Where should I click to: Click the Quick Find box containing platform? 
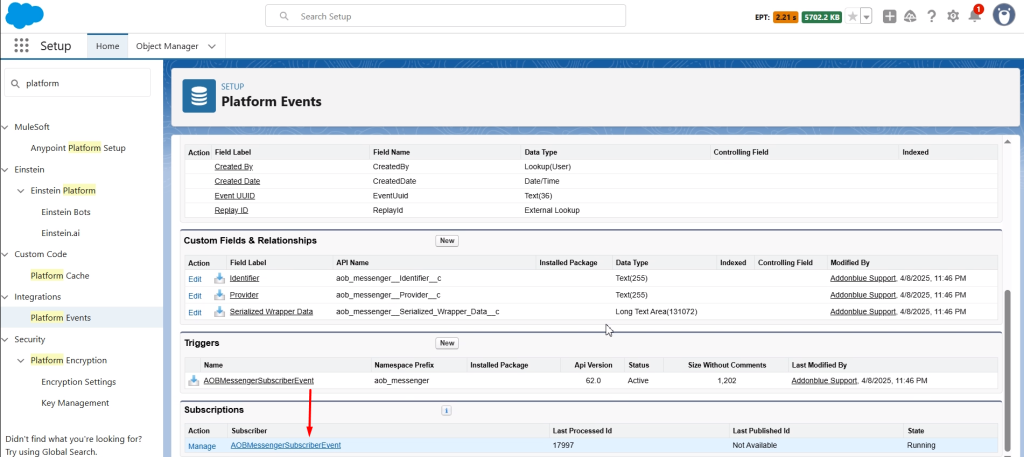(x=78, y=83)
